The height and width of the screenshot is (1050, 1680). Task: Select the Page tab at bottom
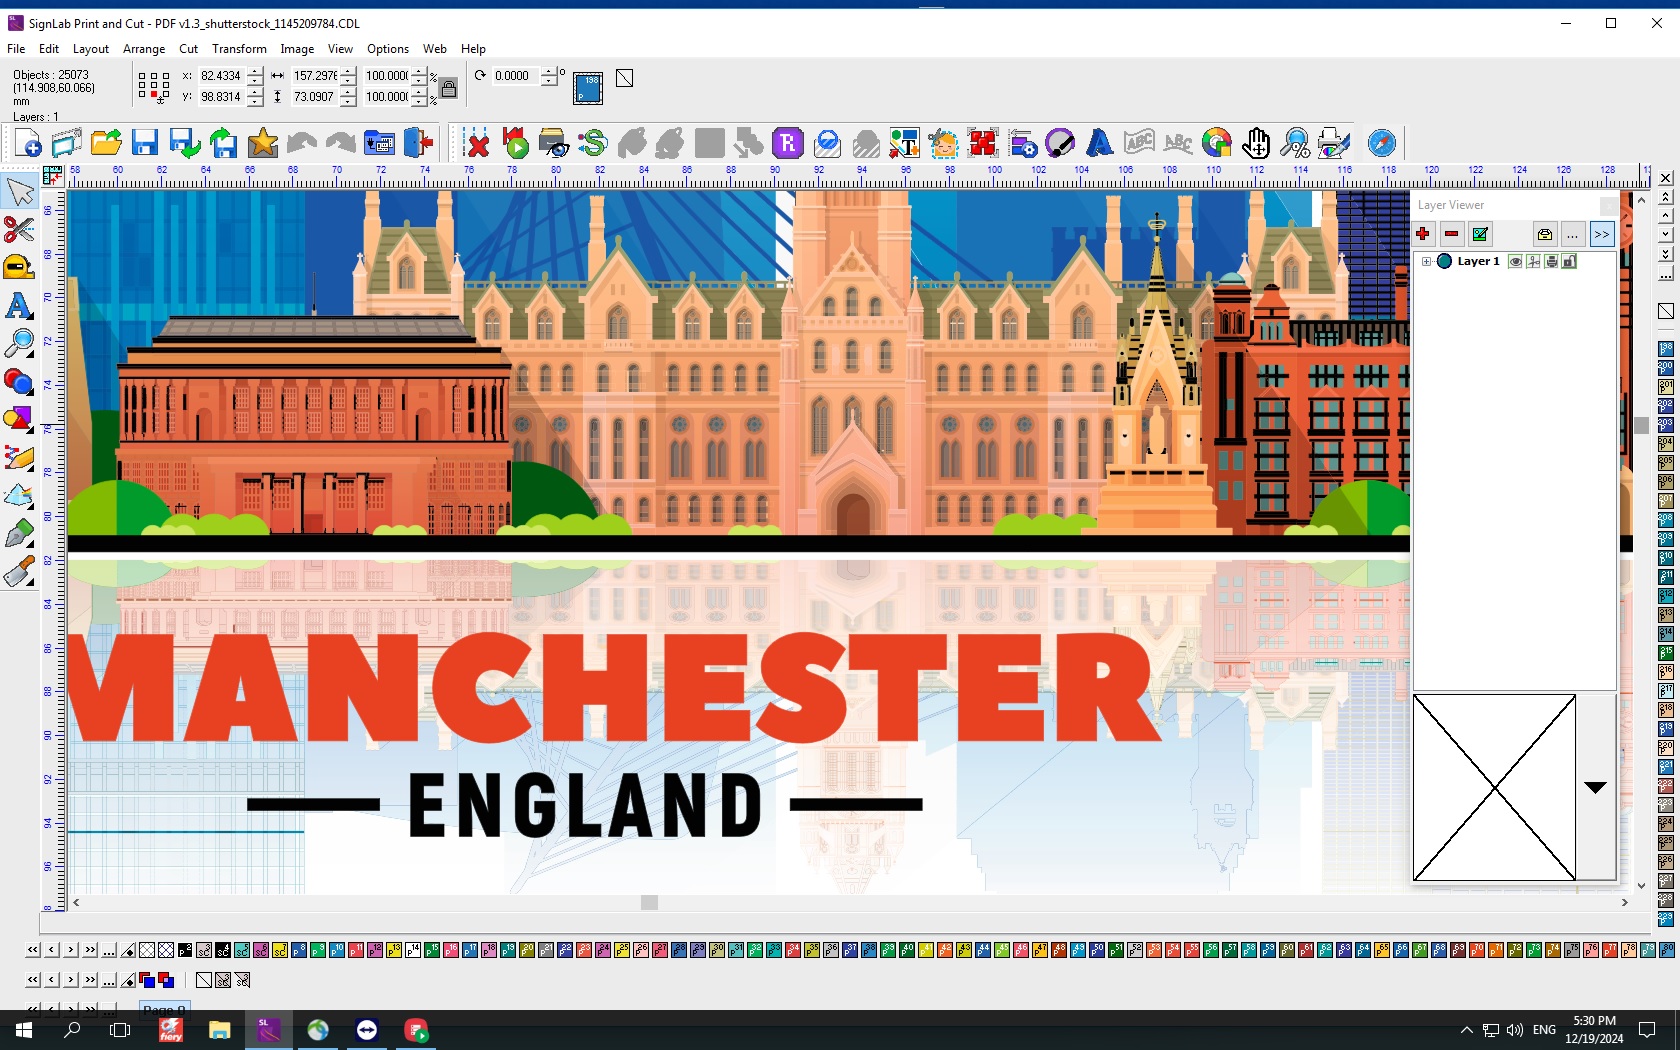coord(164,1009)
